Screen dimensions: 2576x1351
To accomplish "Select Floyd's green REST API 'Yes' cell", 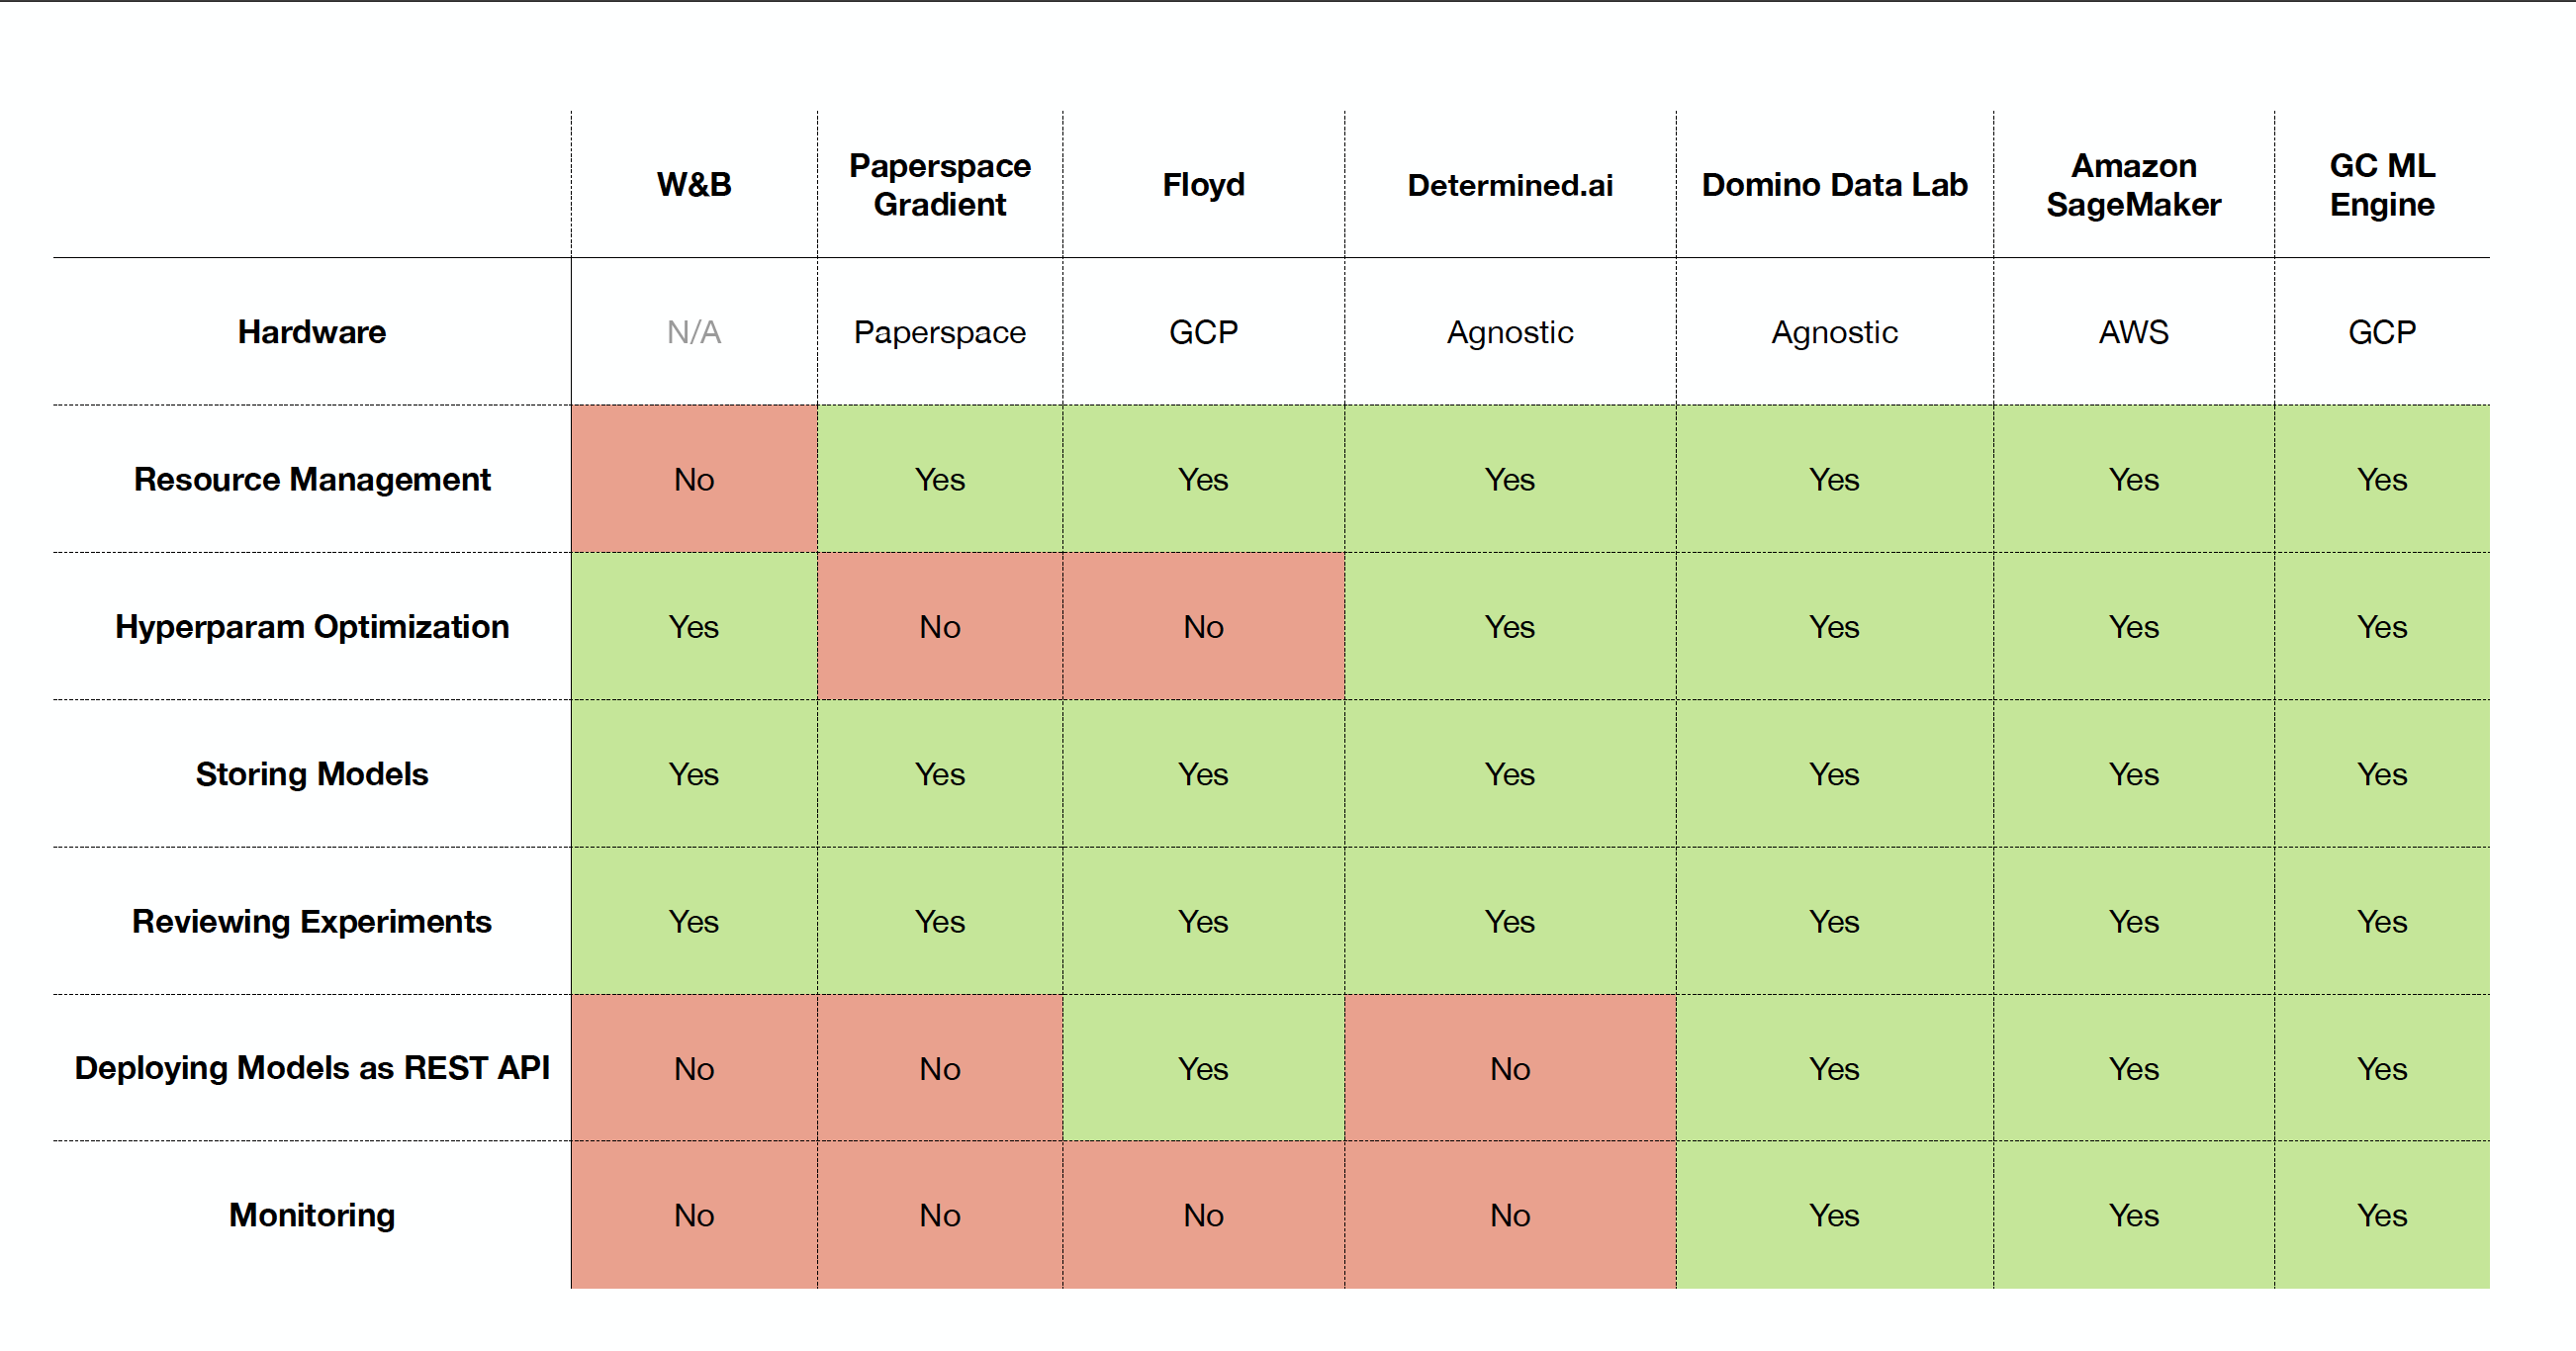I will (1203, 1068).
